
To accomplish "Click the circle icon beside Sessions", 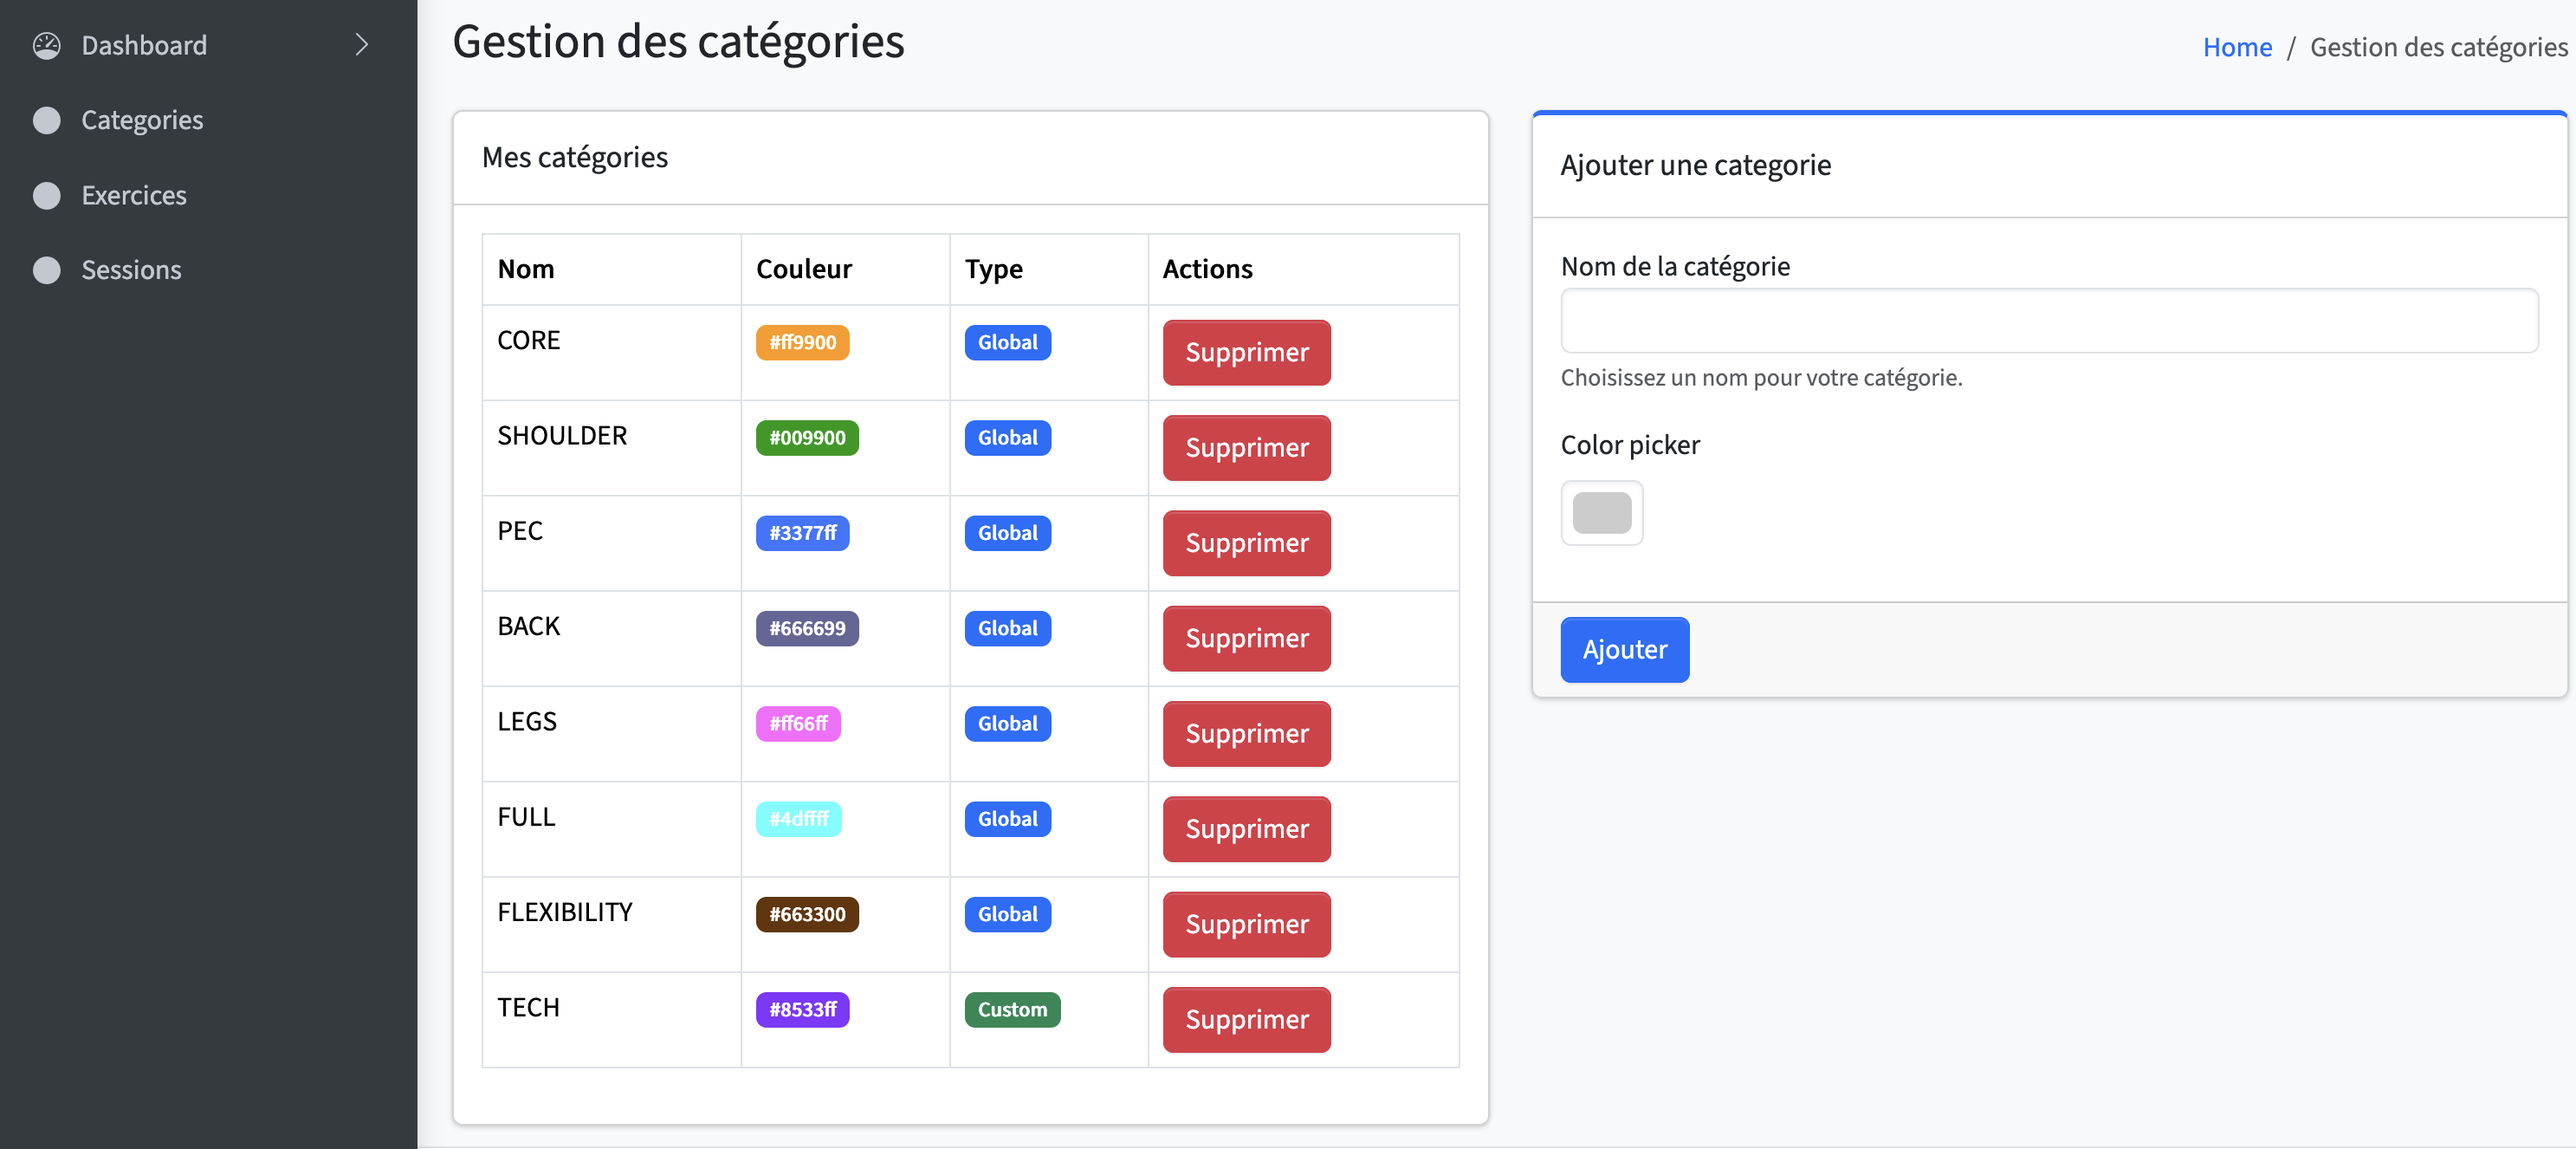I will [47, 270].
